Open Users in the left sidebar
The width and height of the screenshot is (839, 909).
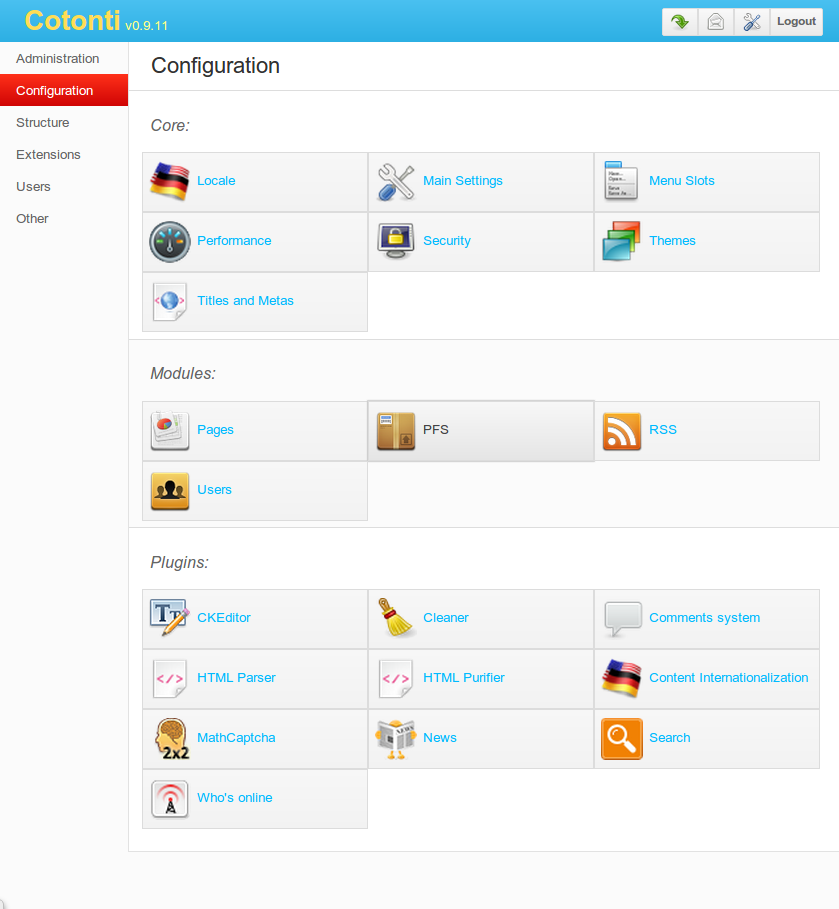[x=64, y=186]
